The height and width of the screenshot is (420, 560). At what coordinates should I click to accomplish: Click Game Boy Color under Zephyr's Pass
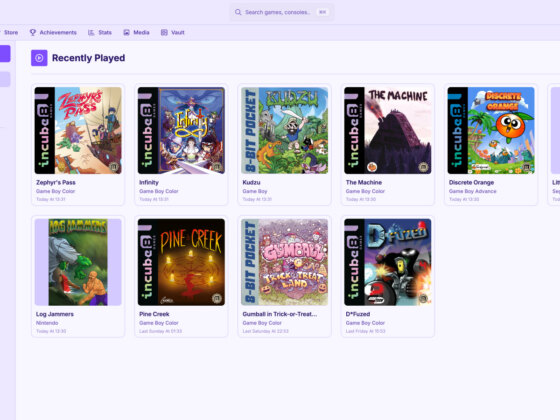[x=55, y=191]
